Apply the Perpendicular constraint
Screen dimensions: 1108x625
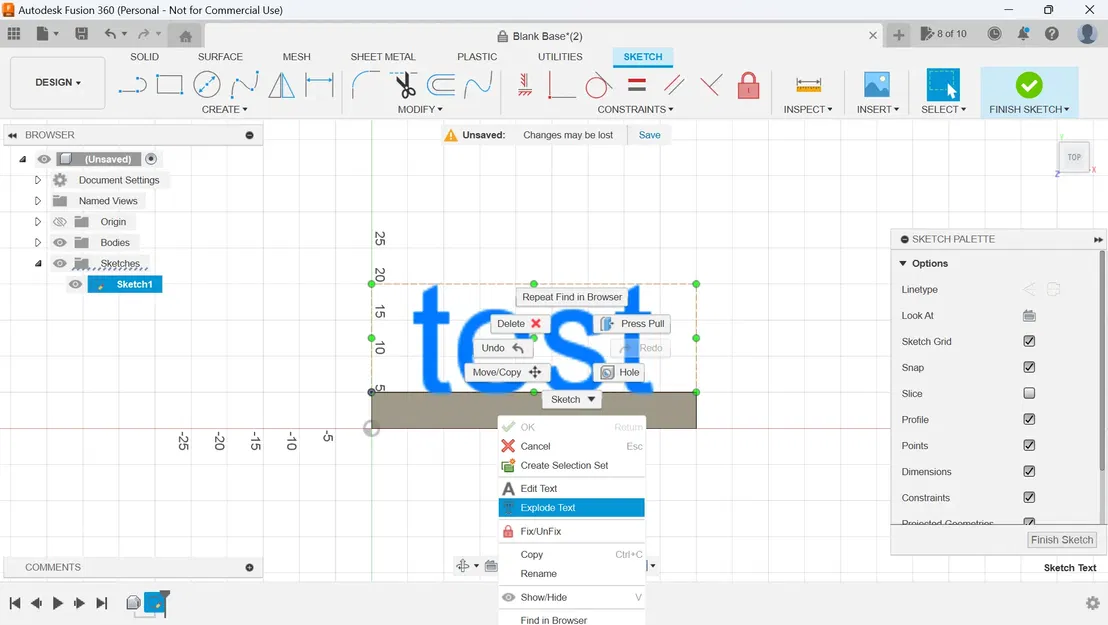[x=711, y=86]
